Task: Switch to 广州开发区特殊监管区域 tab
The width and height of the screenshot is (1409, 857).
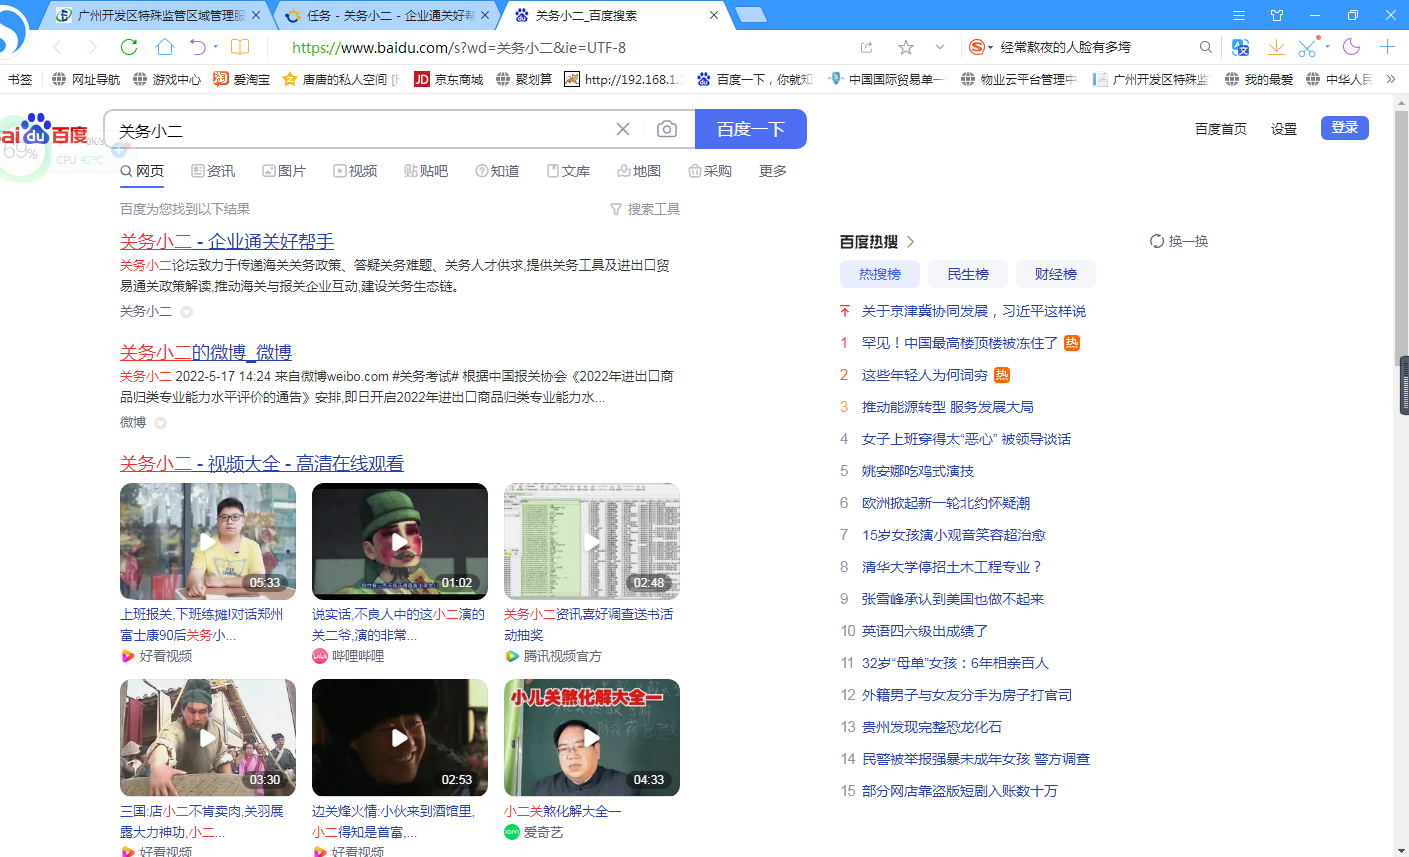Action: (158, 15)
